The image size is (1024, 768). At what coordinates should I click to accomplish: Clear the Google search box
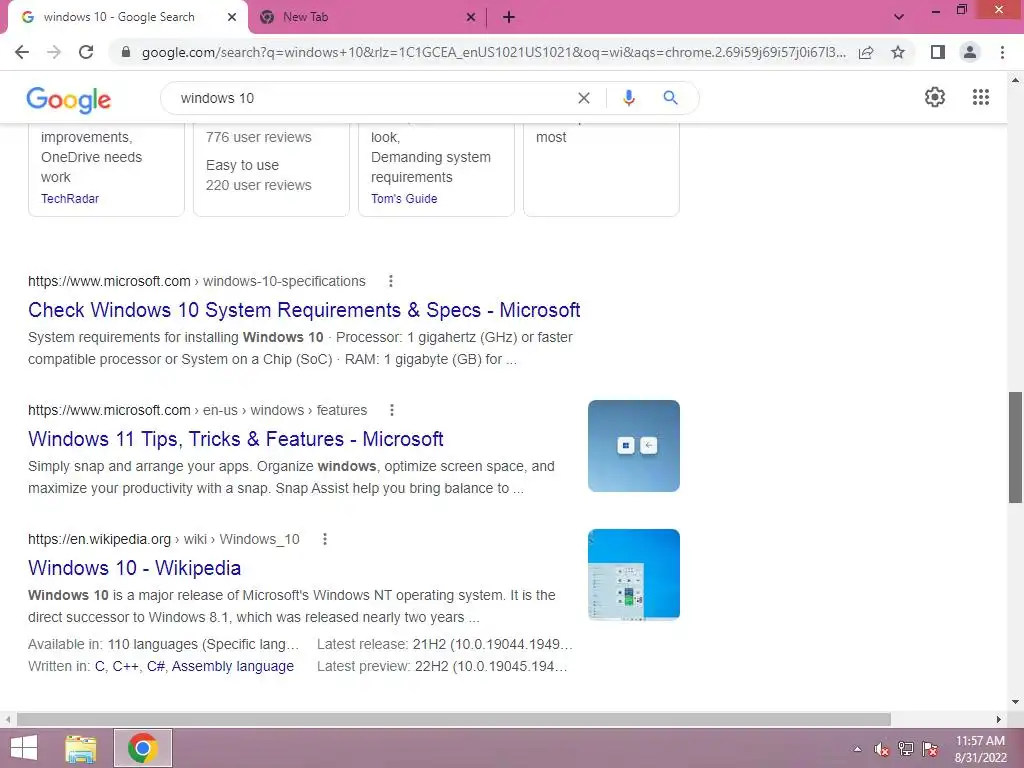584,98
